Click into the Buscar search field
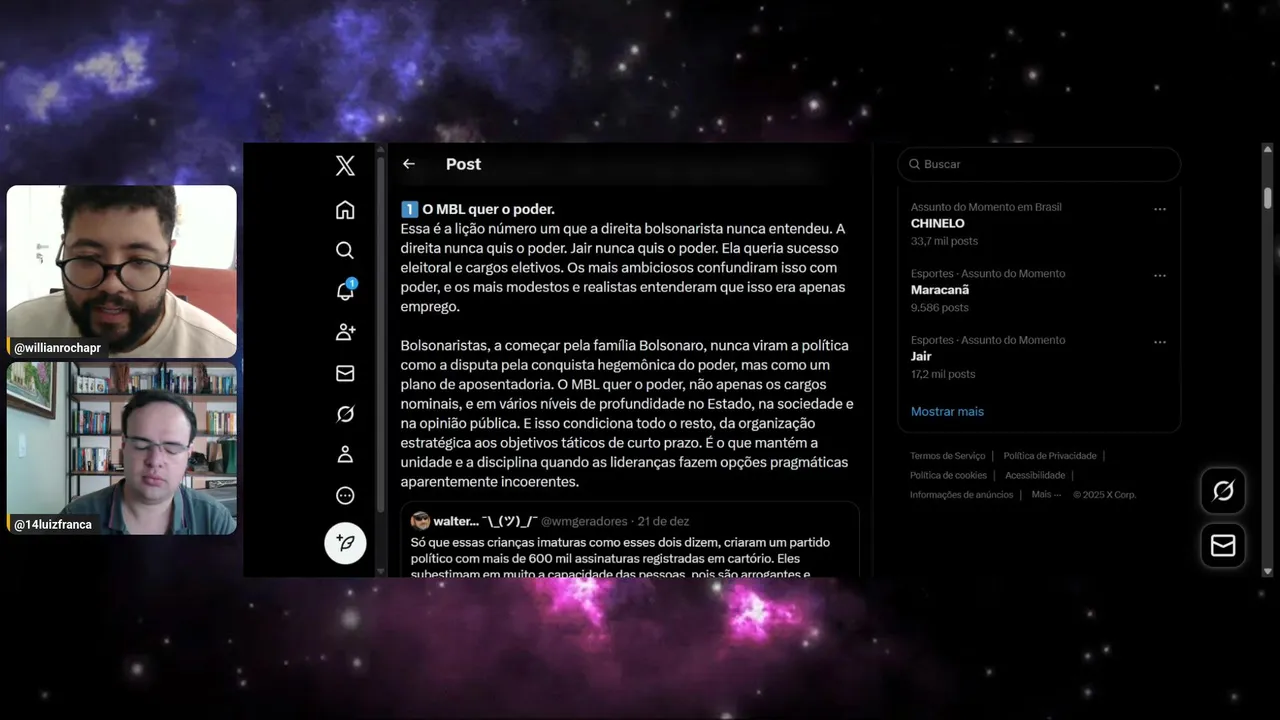The image size is (1280, 720). pyautogui.click(x=1039, y=164)
